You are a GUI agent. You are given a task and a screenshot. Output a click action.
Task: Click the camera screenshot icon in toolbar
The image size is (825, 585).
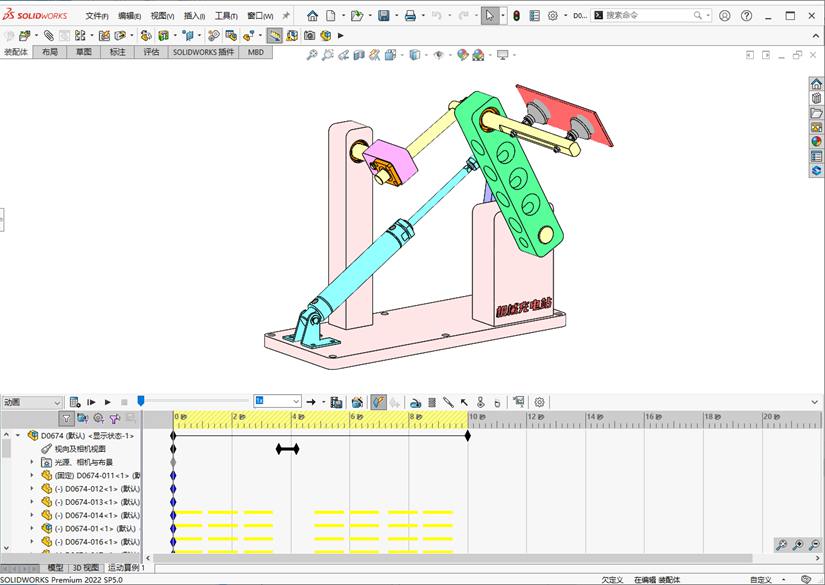click(x=309, y=35)
